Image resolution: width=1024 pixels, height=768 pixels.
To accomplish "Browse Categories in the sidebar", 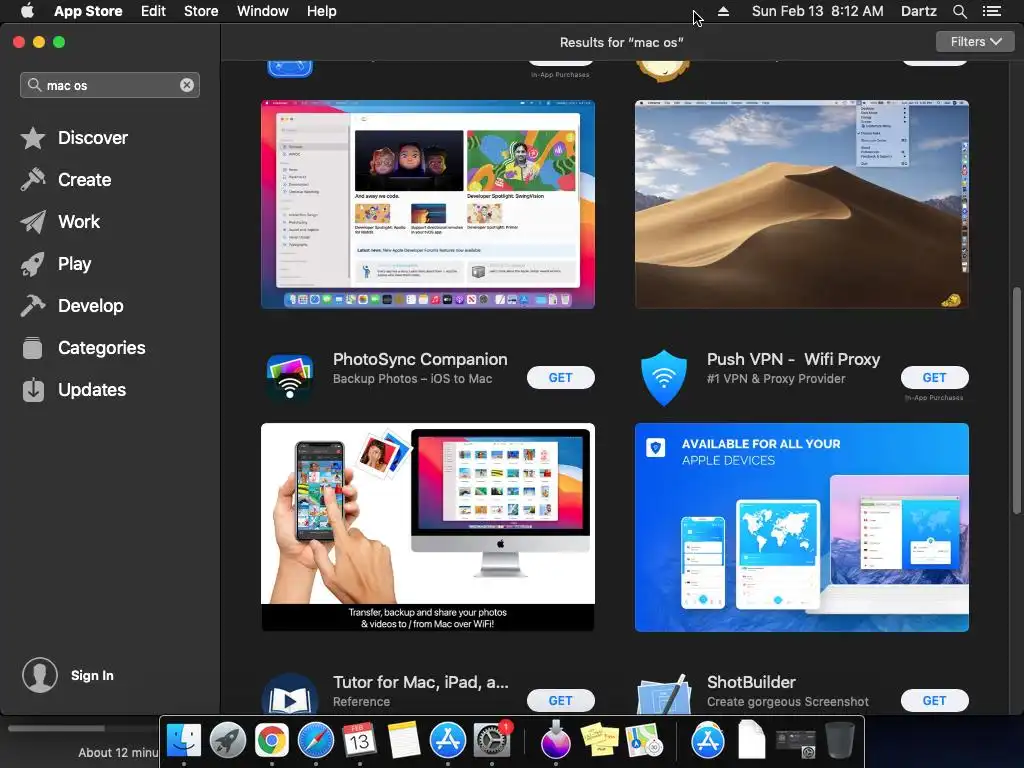I will 83,347.
